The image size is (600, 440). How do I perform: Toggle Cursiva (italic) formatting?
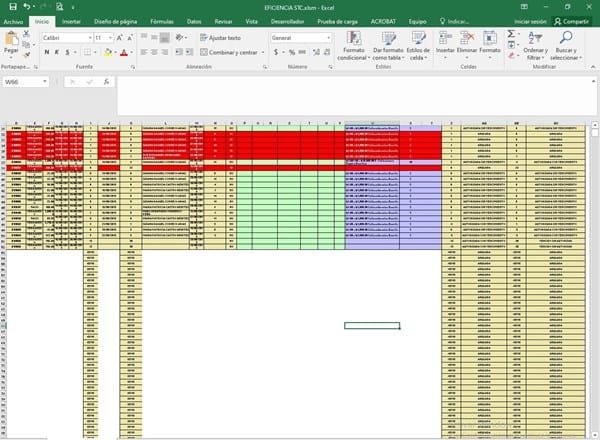[x=57, y=52]
